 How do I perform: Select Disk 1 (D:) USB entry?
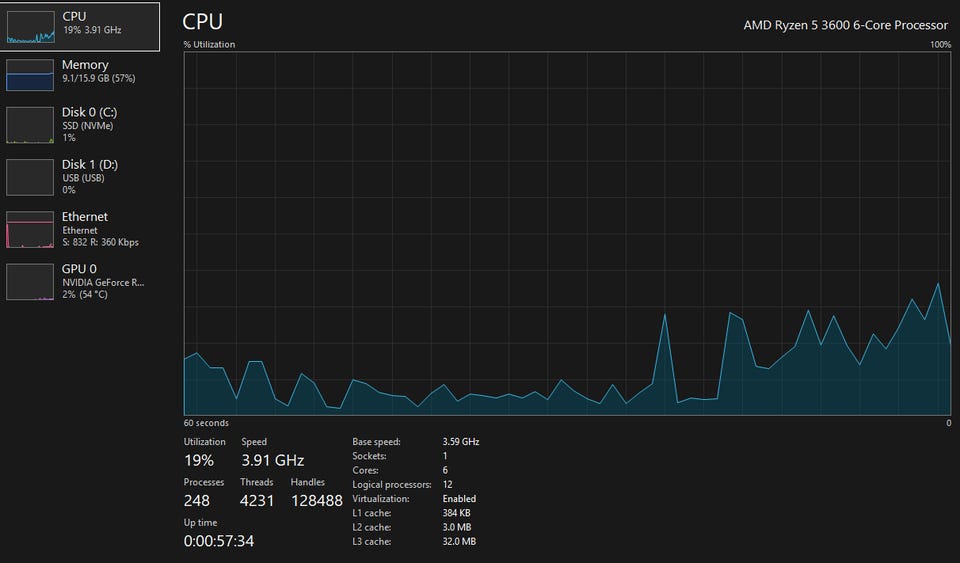coord(80,177)
